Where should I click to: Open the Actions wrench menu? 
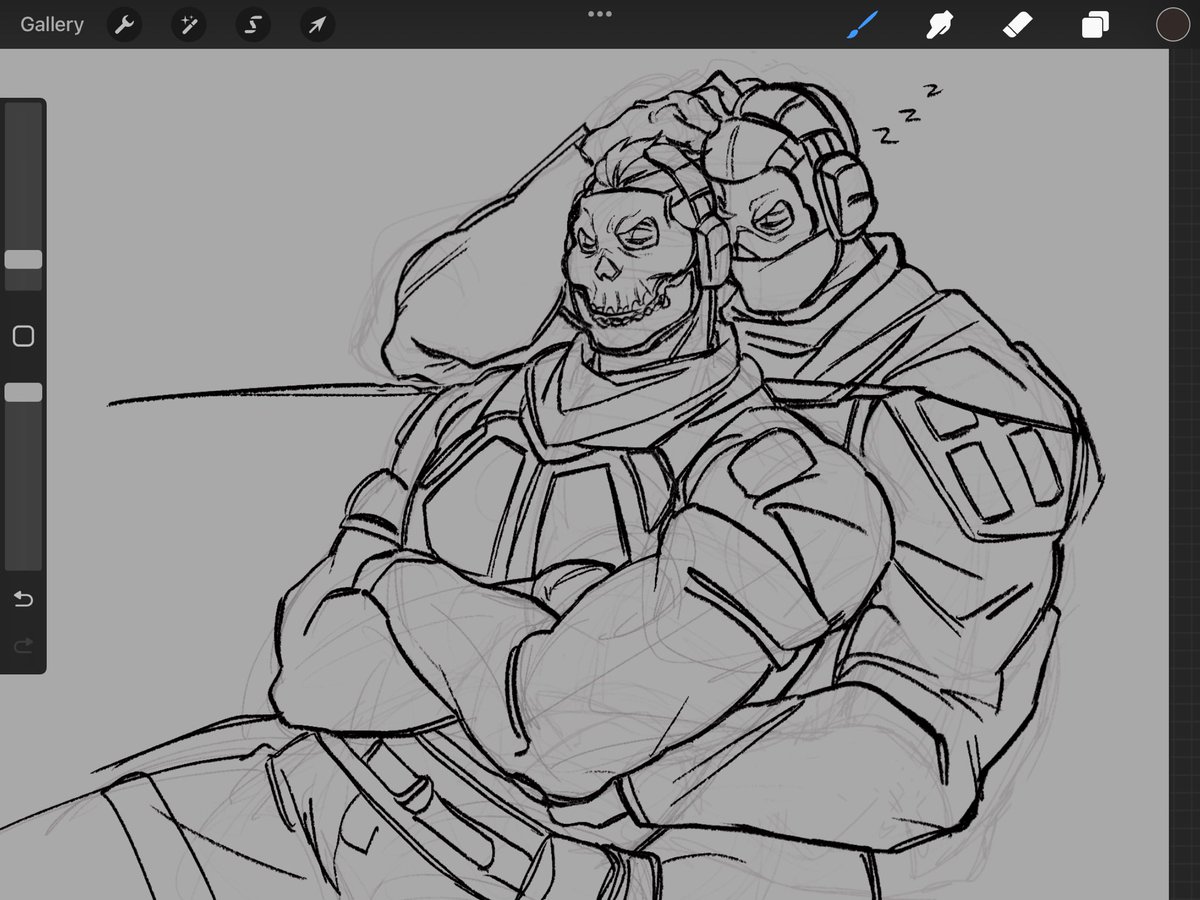click(124, 25)
